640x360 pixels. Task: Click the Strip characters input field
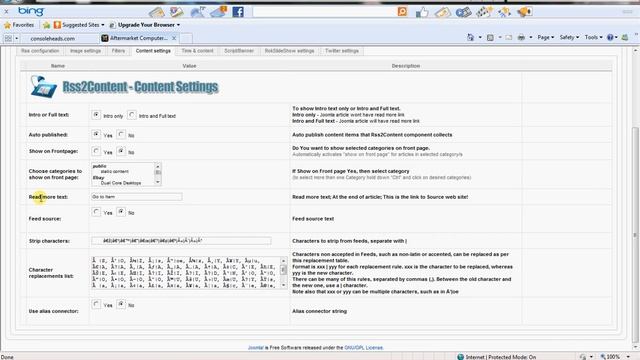181,241
